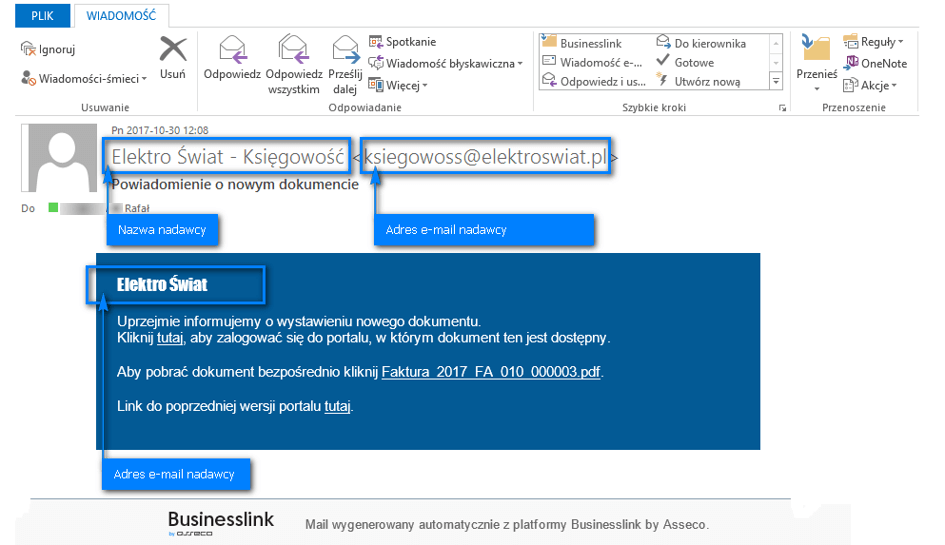Click the Elektro Świat email heading
This screenshot has height=545, width=945.
click(162, 285)
